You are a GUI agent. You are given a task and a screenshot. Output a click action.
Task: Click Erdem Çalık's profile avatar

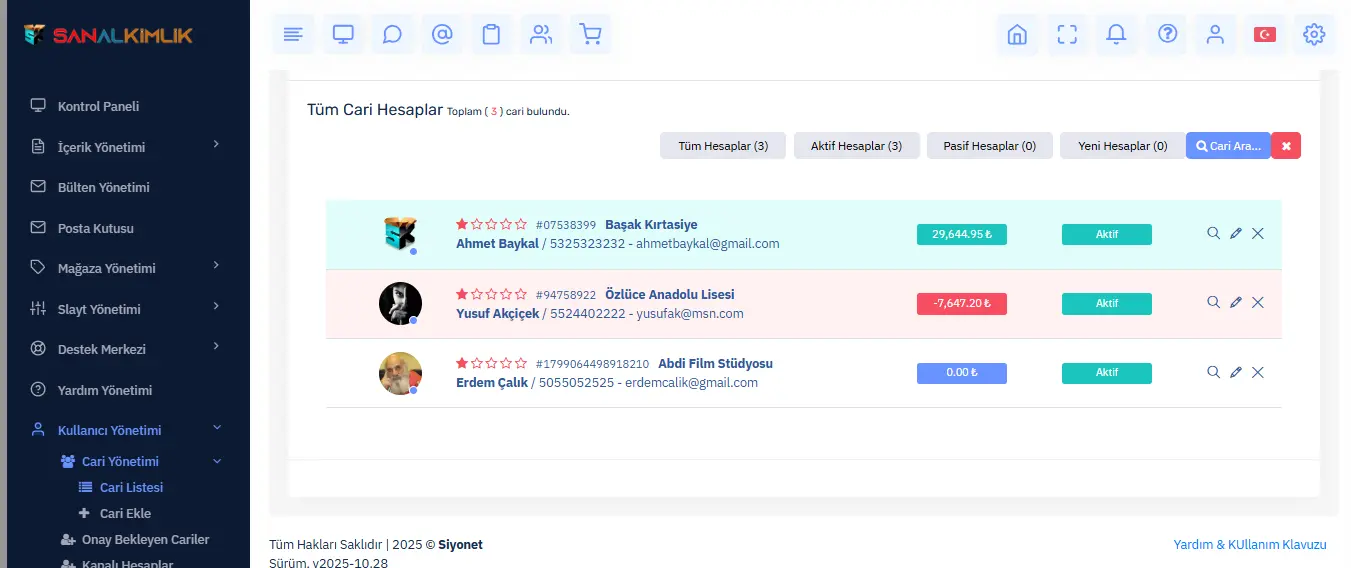(400, 373)
